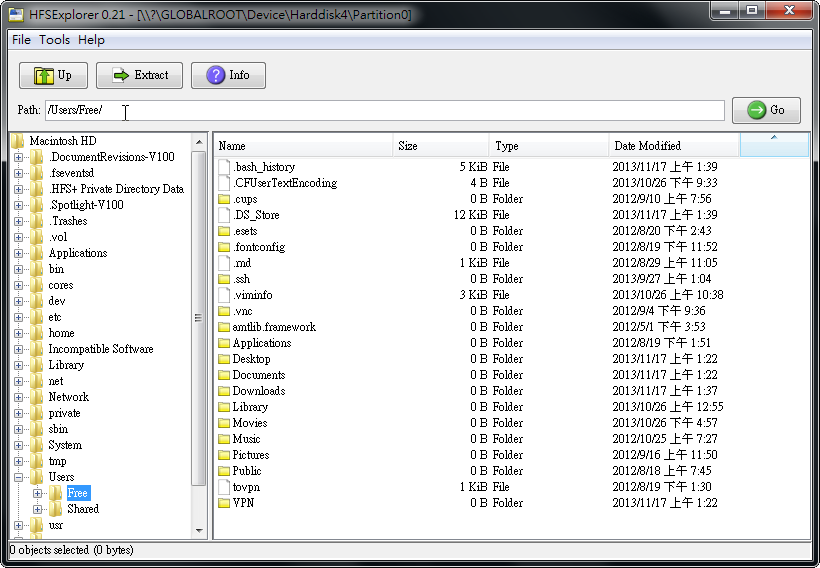
Task: Click the Go button
Action: click(766, 110)
